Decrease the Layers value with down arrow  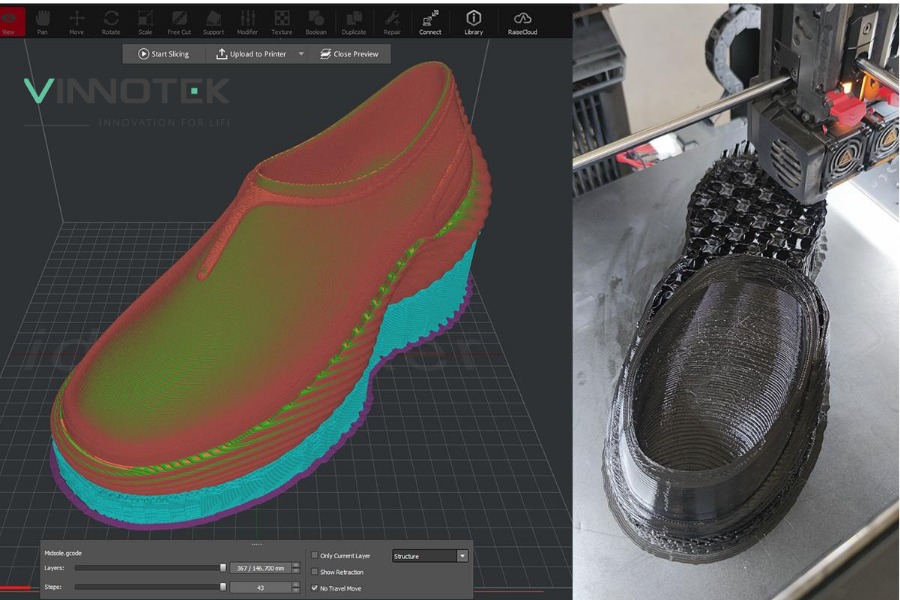[296, 571]
